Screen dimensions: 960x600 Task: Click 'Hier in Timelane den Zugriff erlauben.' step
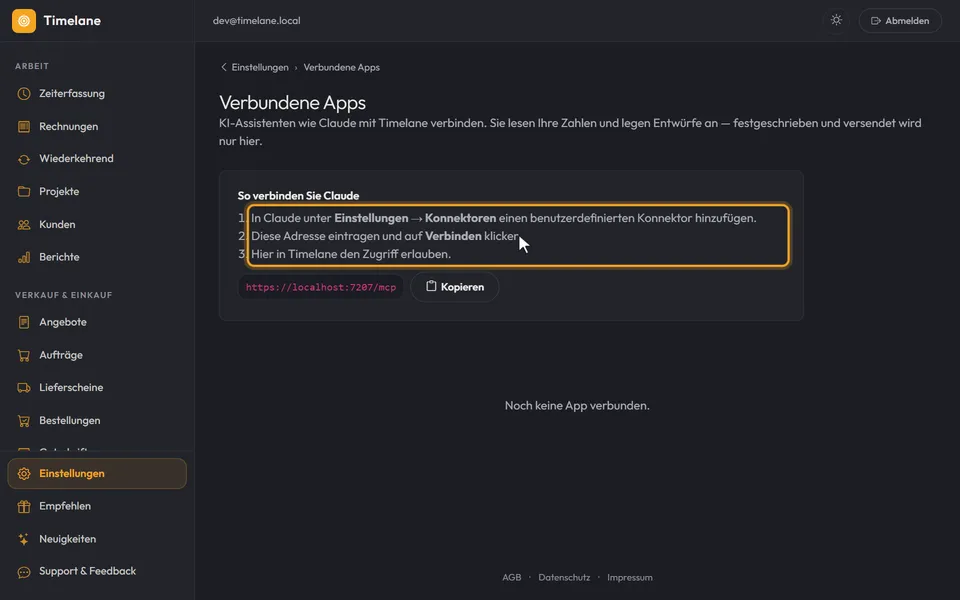click(x=351, y=254)
